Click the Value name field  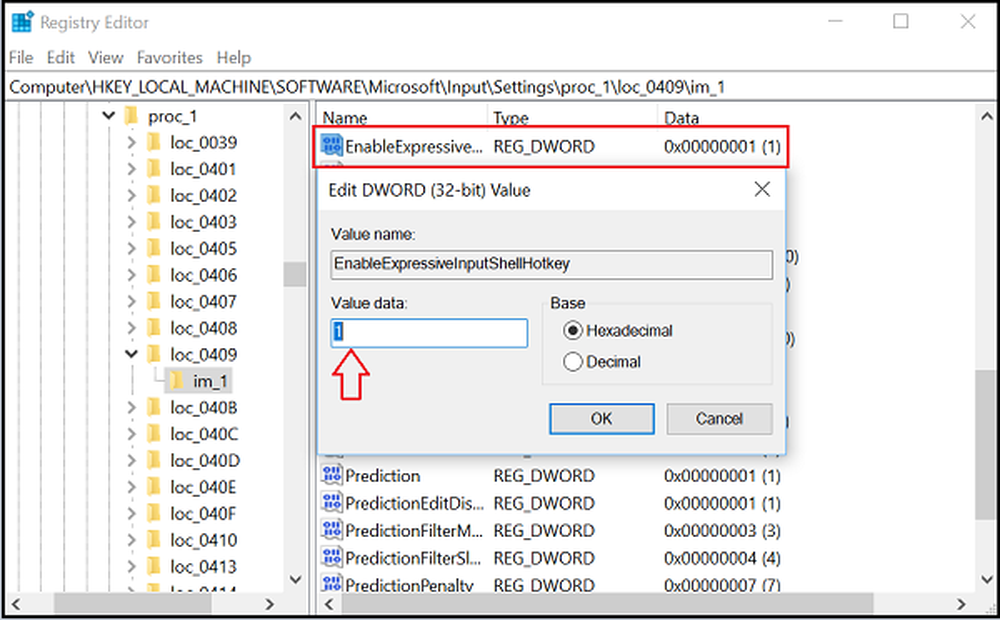552,264
